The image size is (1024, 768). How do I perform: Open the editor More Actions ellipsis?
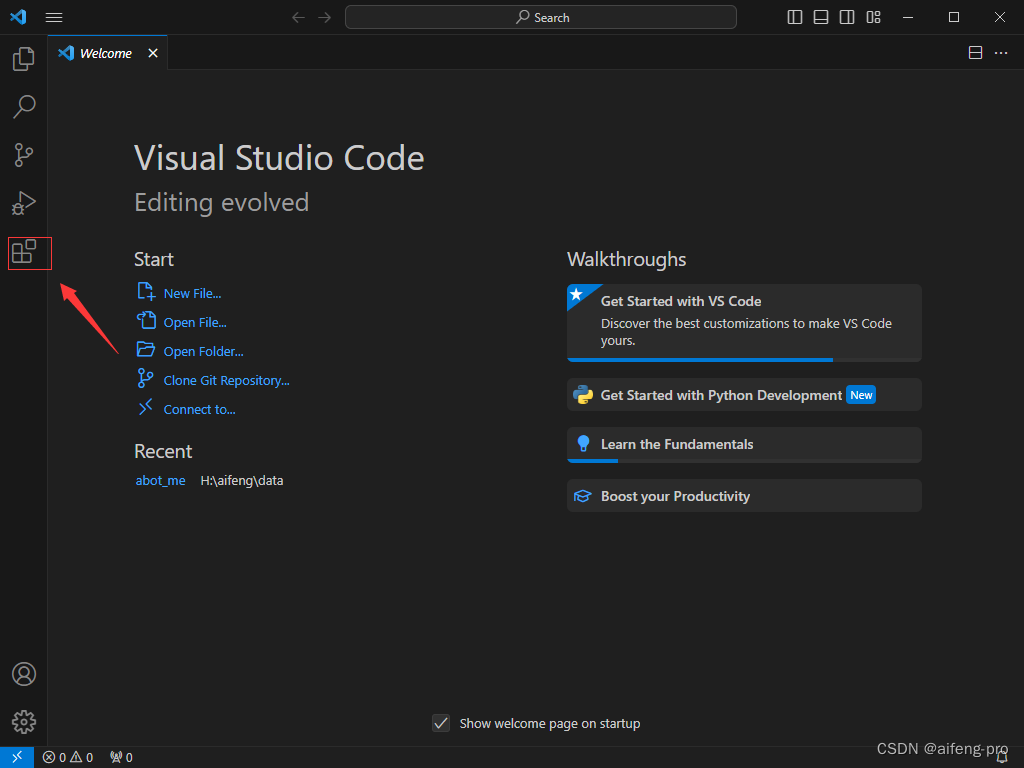(1000, 53)
